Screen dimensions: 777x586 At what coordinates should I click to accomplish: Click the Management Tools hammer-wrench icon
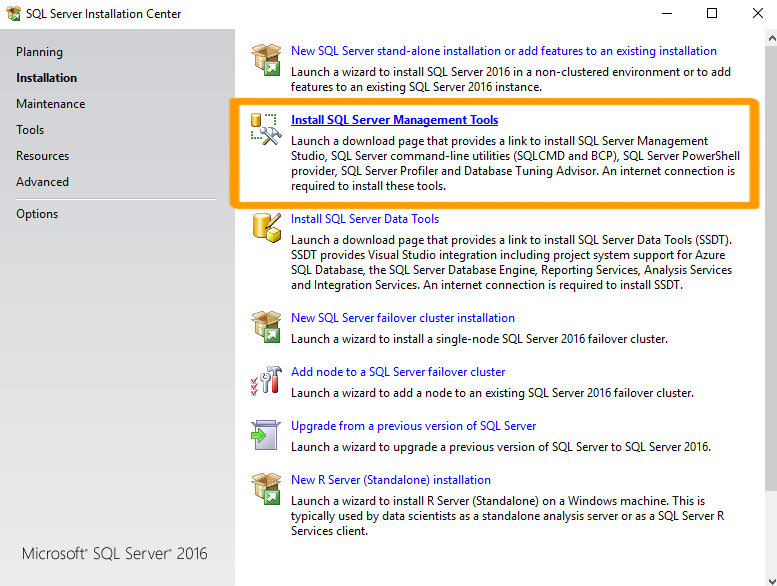tap(266, 129)
